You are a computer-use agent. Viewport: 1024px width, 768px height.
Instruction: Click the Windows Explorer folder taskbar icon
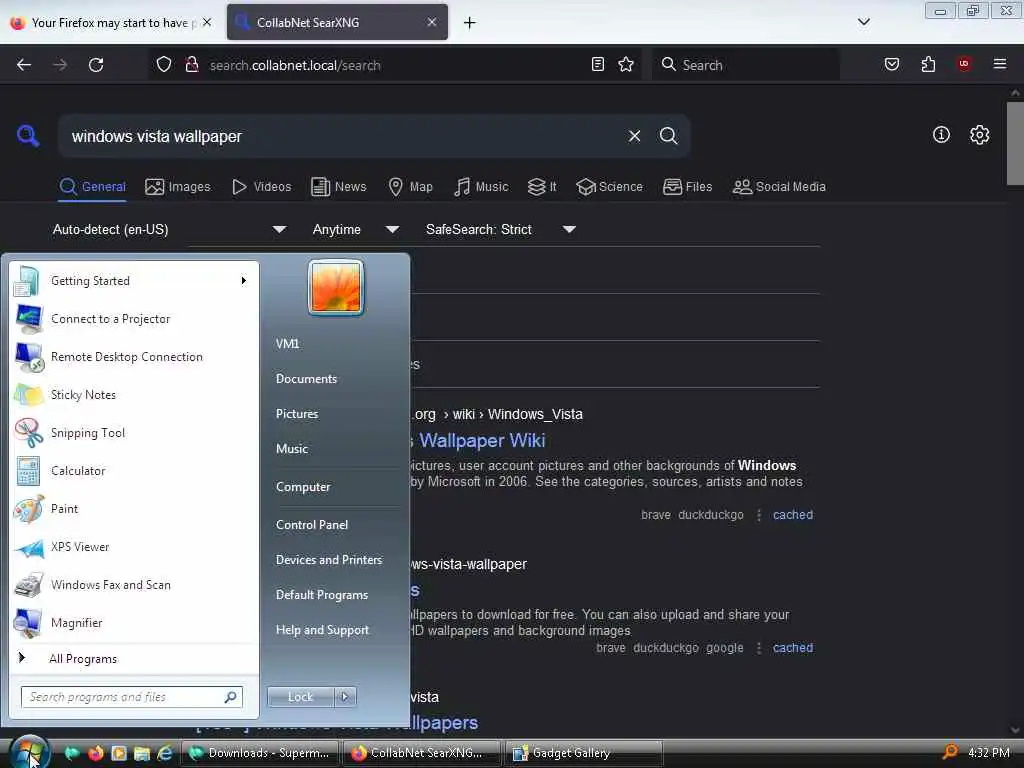pyautogui.click(x=142, y=753)
